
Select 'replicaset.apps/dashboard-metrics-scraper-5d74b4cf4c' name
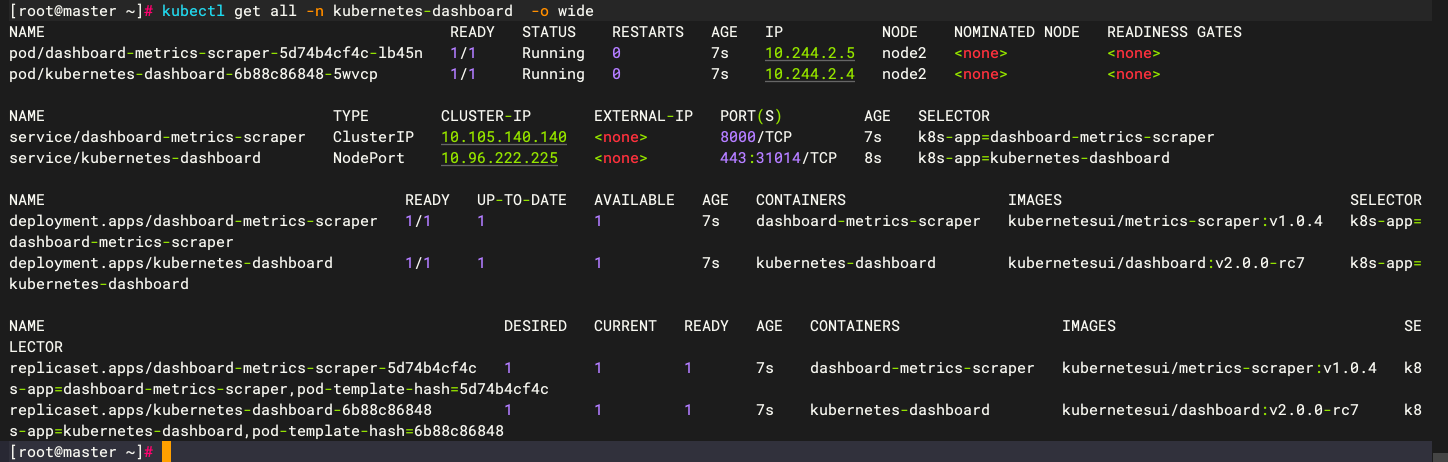pyautogui.click(x=243, y=368)
